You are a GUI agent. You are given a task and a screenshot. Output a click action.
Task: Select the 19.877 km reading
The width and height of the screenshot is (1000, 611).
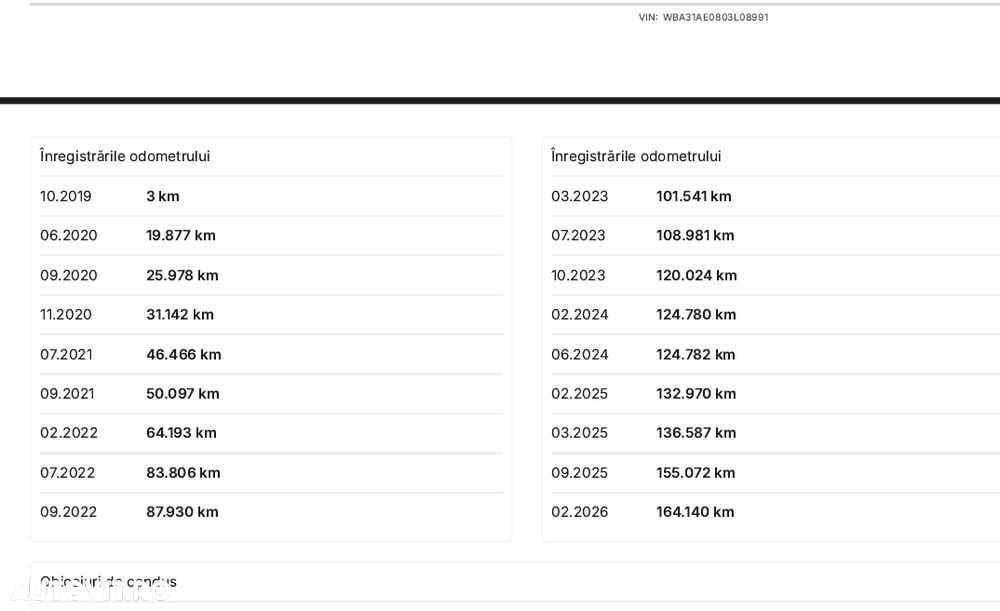[x=181, y=235]
